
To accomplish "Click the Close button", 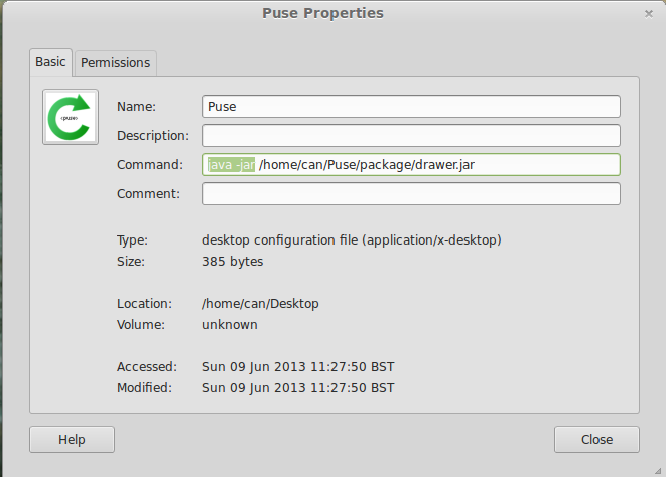I will 597,440.
